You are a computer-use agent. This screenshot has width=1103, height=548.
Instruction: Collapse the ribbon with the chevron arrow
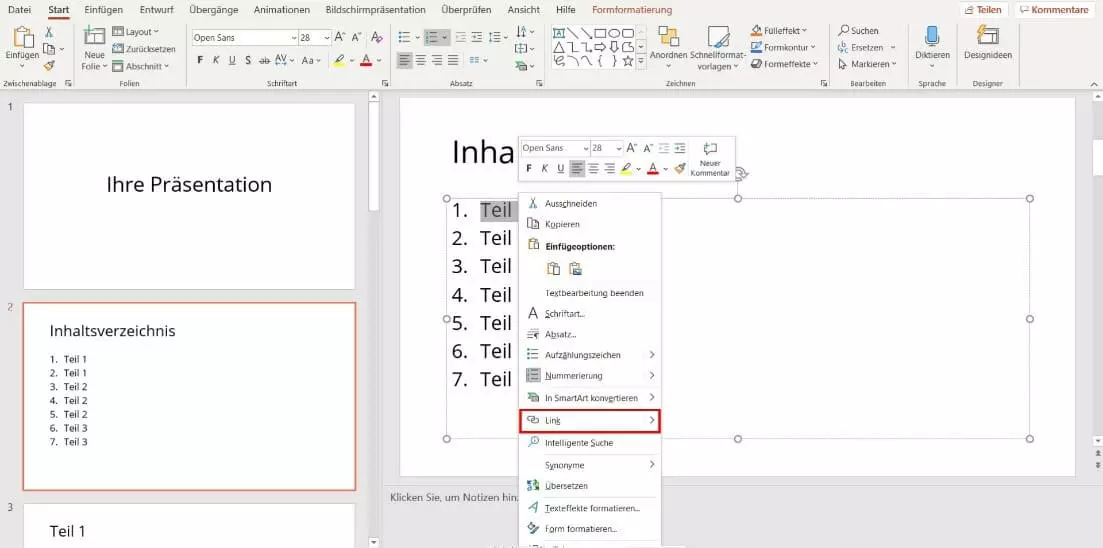pos(1092,83)
